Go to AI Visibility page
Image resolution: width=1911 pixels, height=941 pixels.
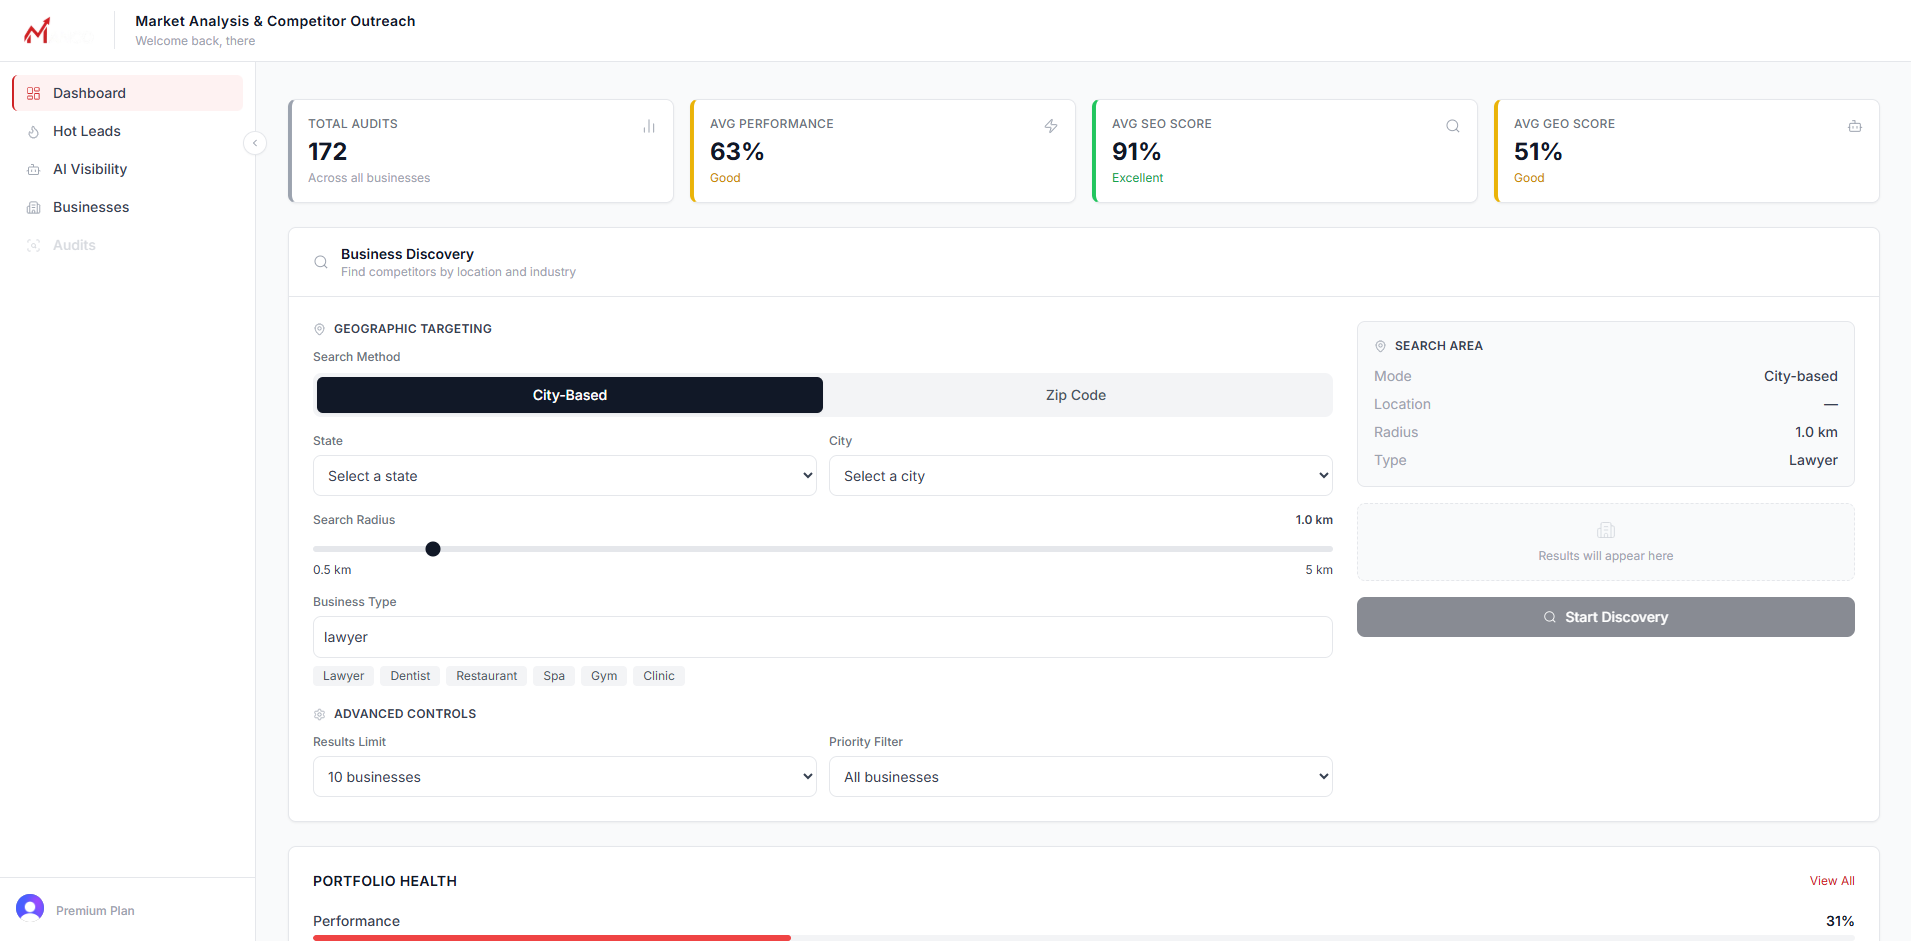(x=90, y=169)
